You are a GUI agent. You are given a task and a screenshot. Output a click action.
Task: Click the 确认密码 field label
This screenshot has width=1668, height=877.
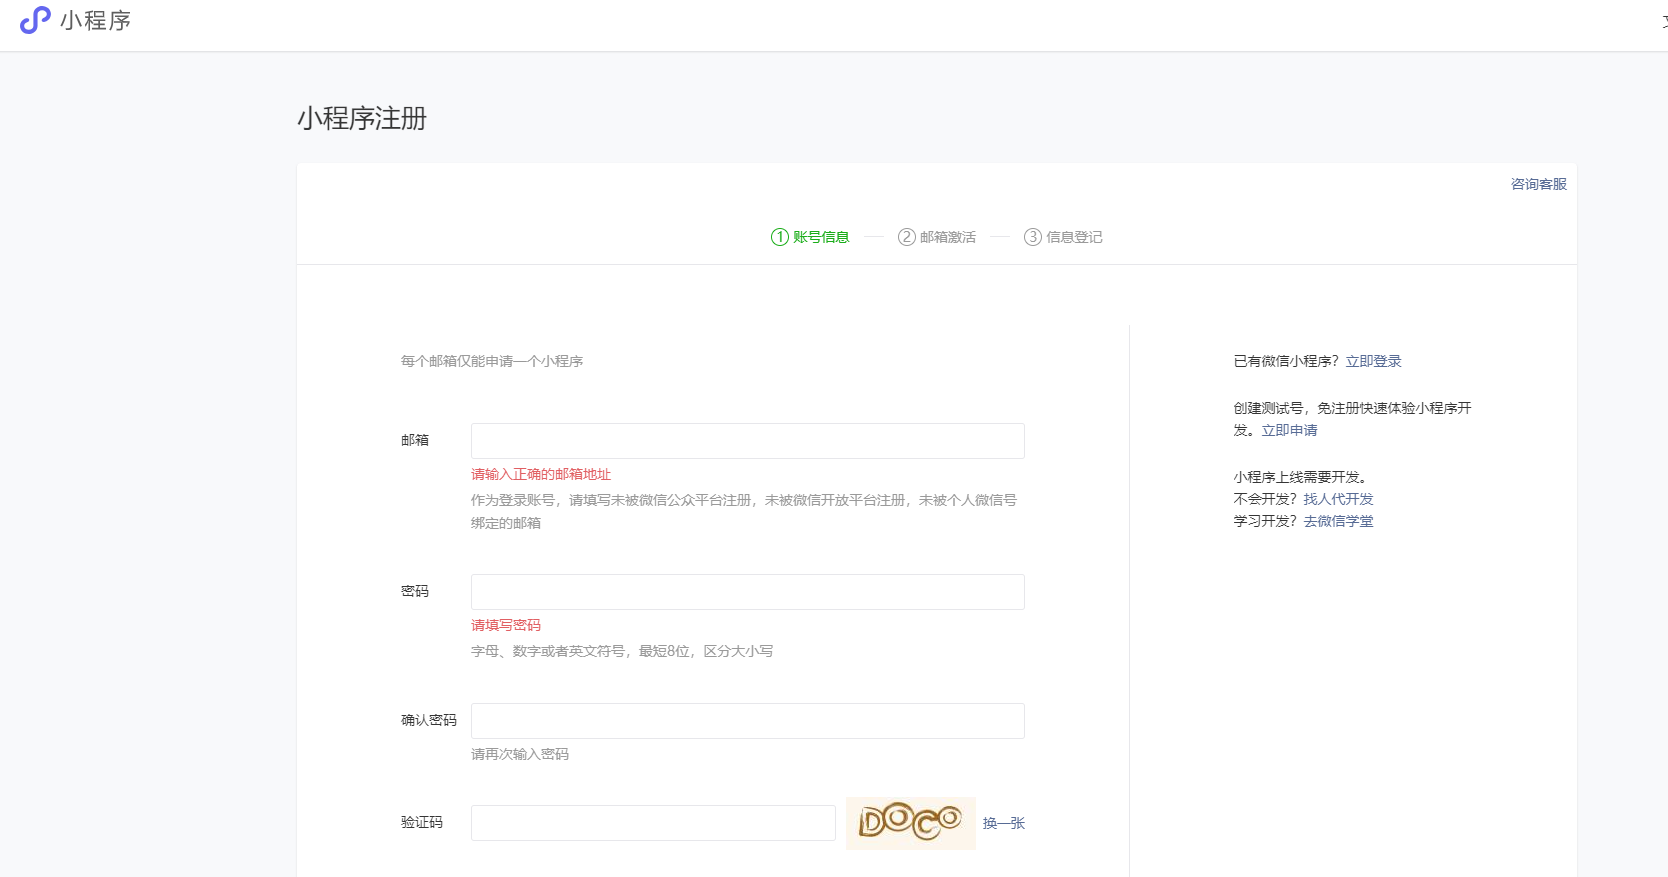tap(429, 720)
